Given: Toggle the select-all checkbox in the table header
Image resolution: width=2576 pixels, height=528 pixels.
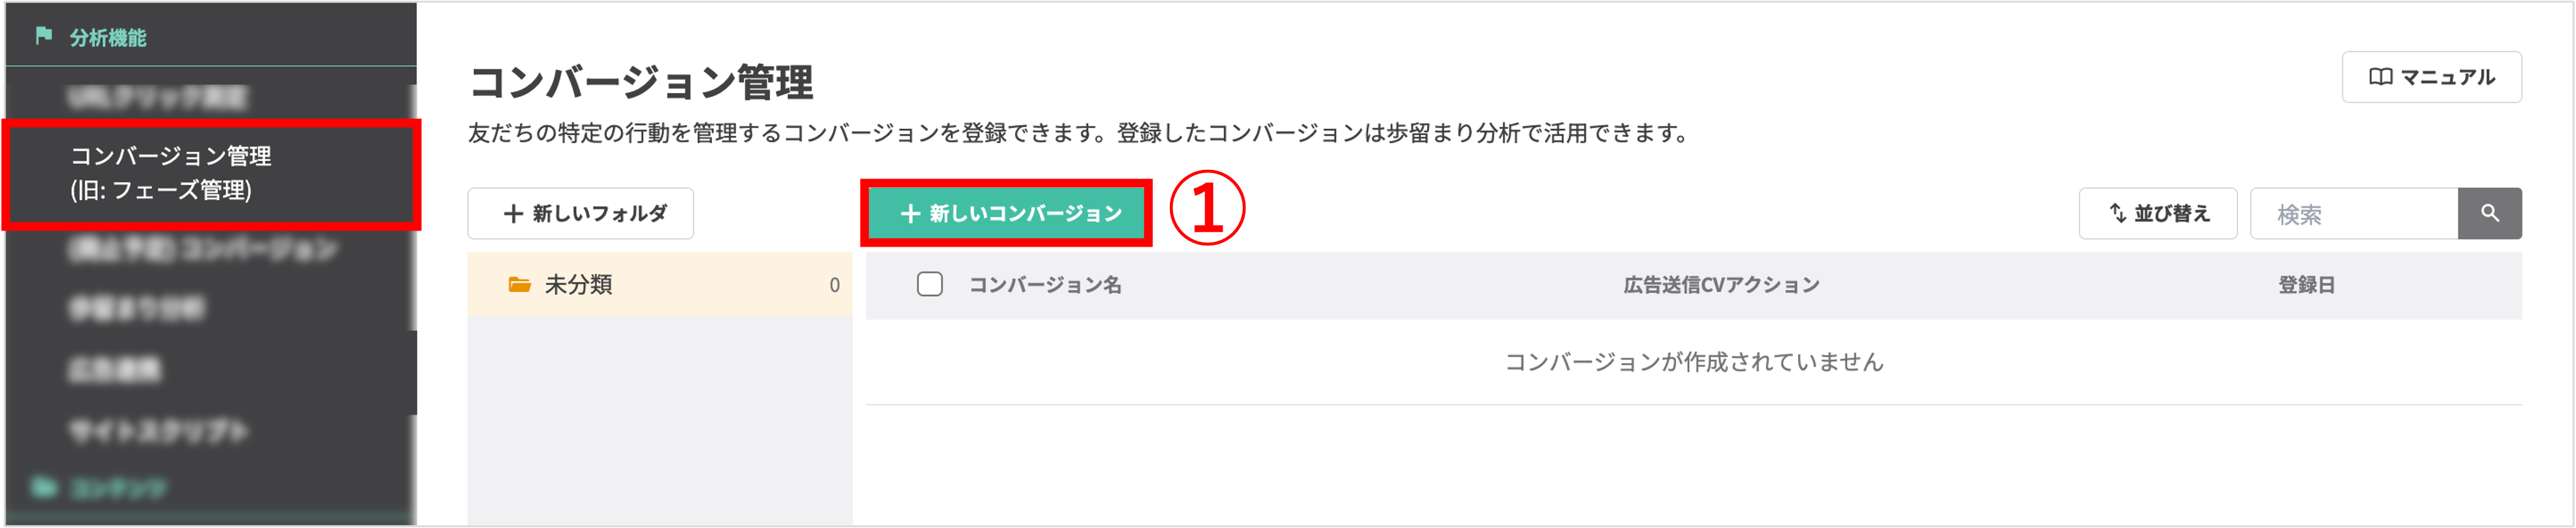Looking at the screenshot, I should [x=930, y=284].
